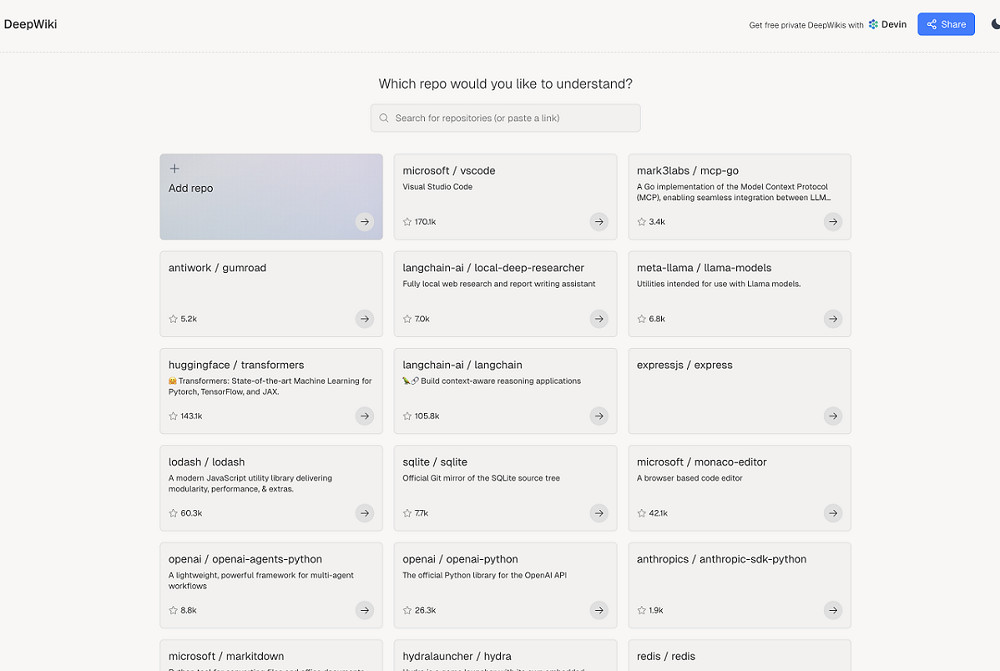Open the meta-llama / llama-models card
Viewport: 1000px width, 671px height.
(x=739, y=293)
